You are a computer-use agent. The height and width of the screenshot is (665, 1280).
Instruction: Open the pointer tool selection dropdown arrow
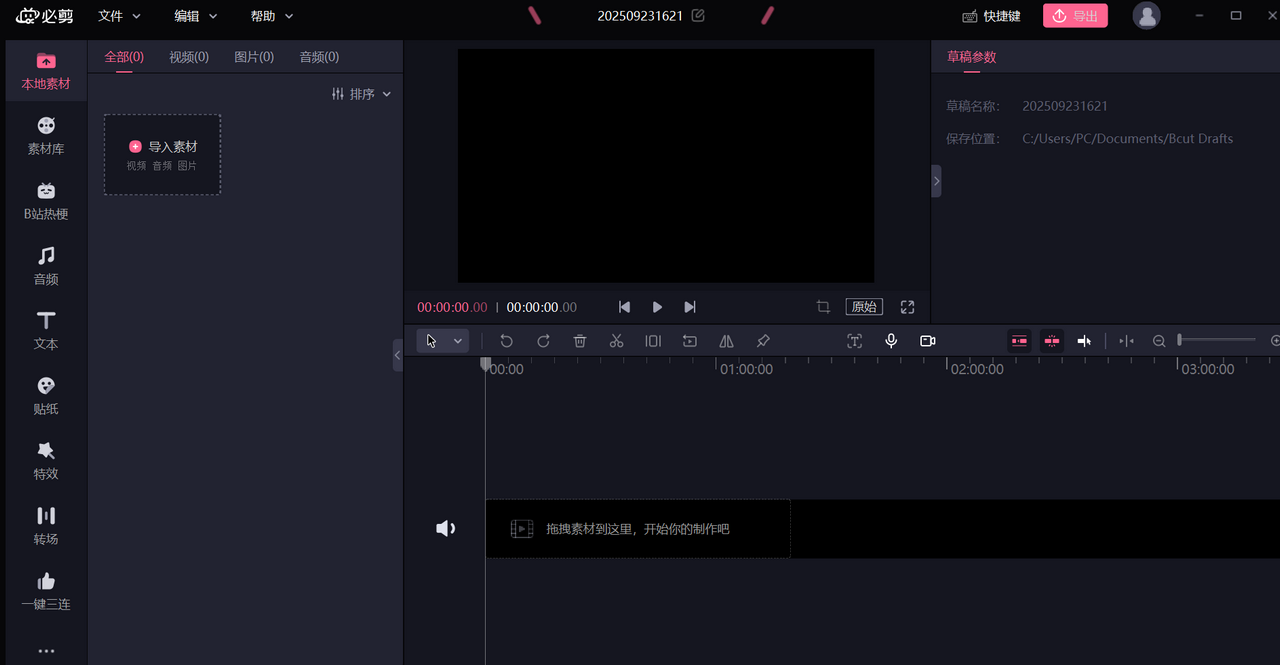pos(458,341)
